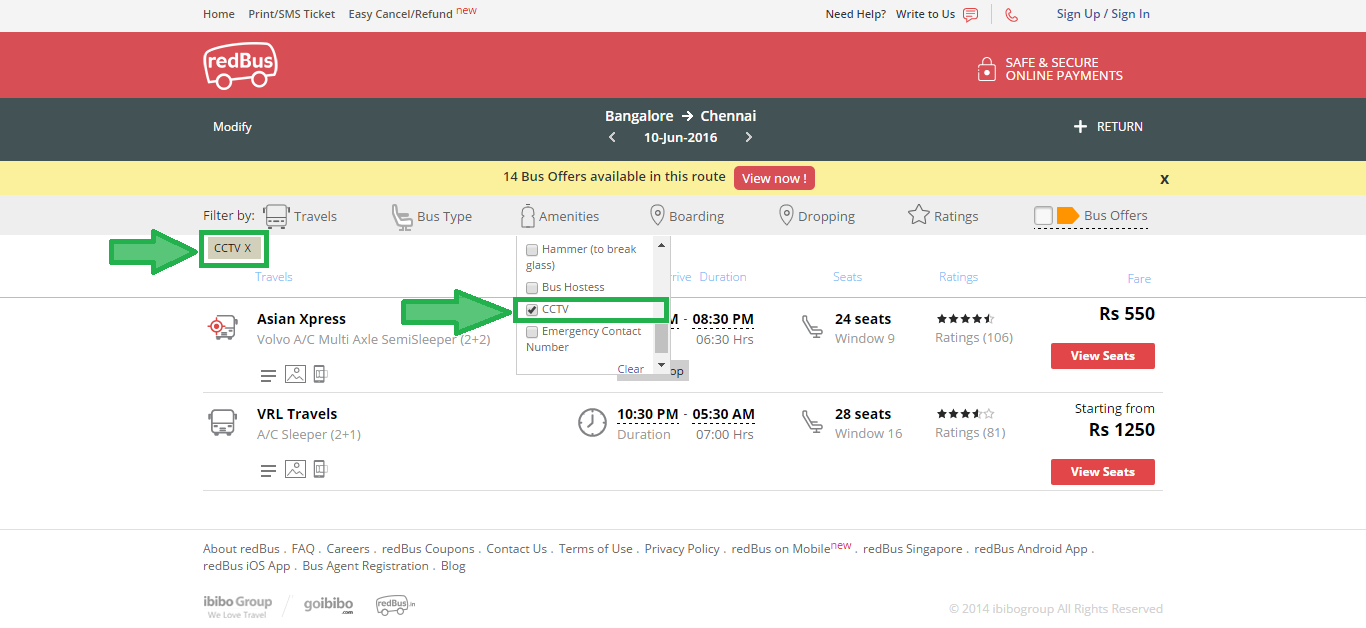Check Emergency Contact Number amenity
This screenshot has height=628, width=1366.
(532, 332)
